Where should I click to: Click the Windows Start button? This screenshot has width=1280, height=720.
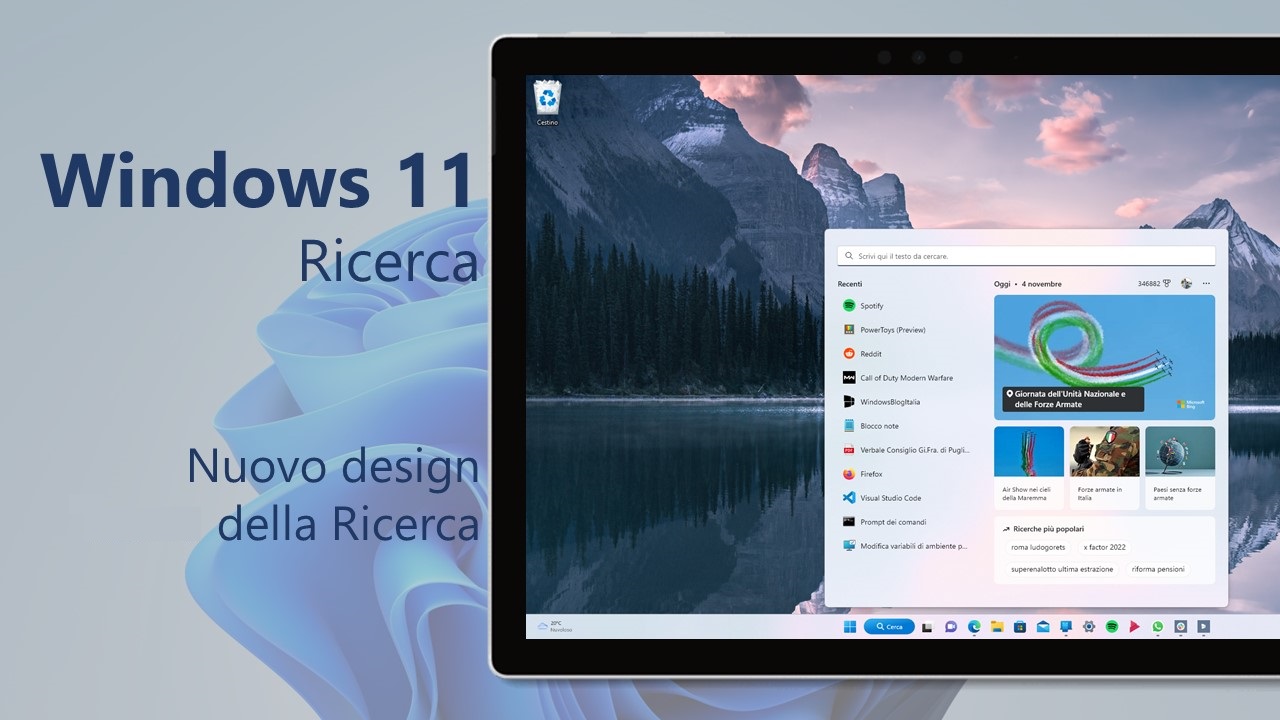pyautogui.click(x=850, y=627)
